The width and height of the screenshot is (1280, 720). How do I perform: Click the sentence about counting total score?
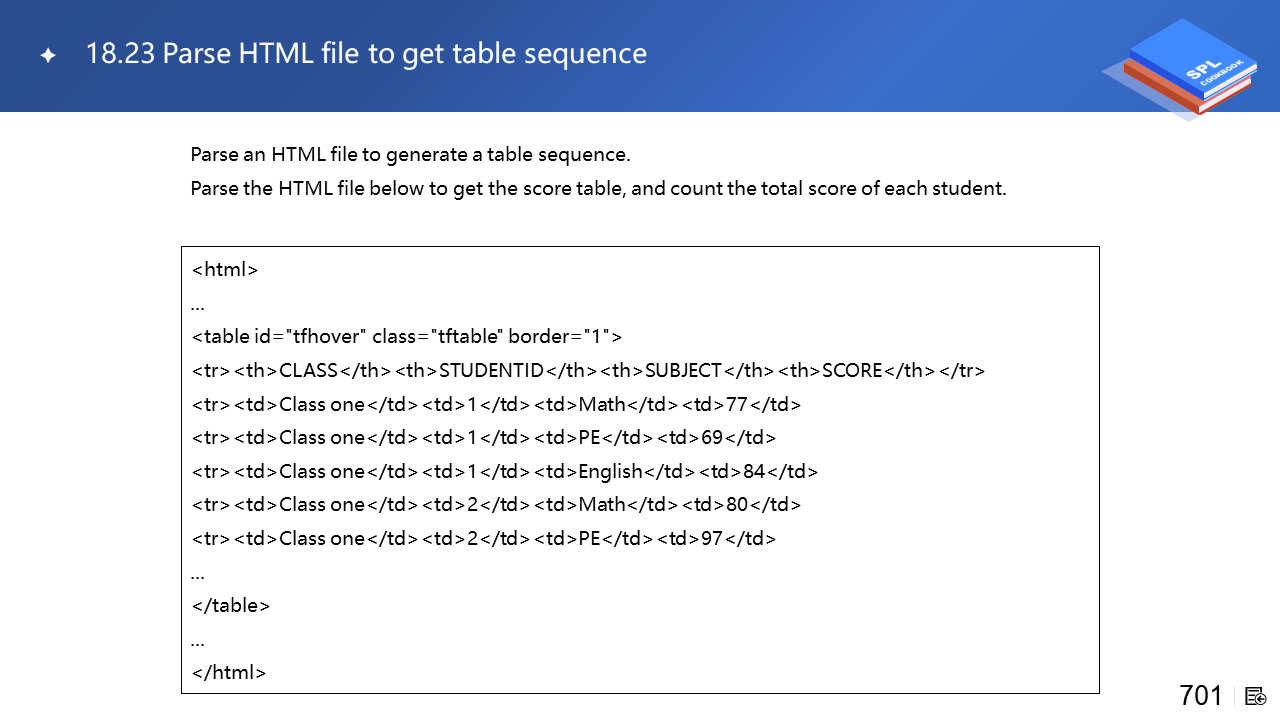(x=598, y=188)
